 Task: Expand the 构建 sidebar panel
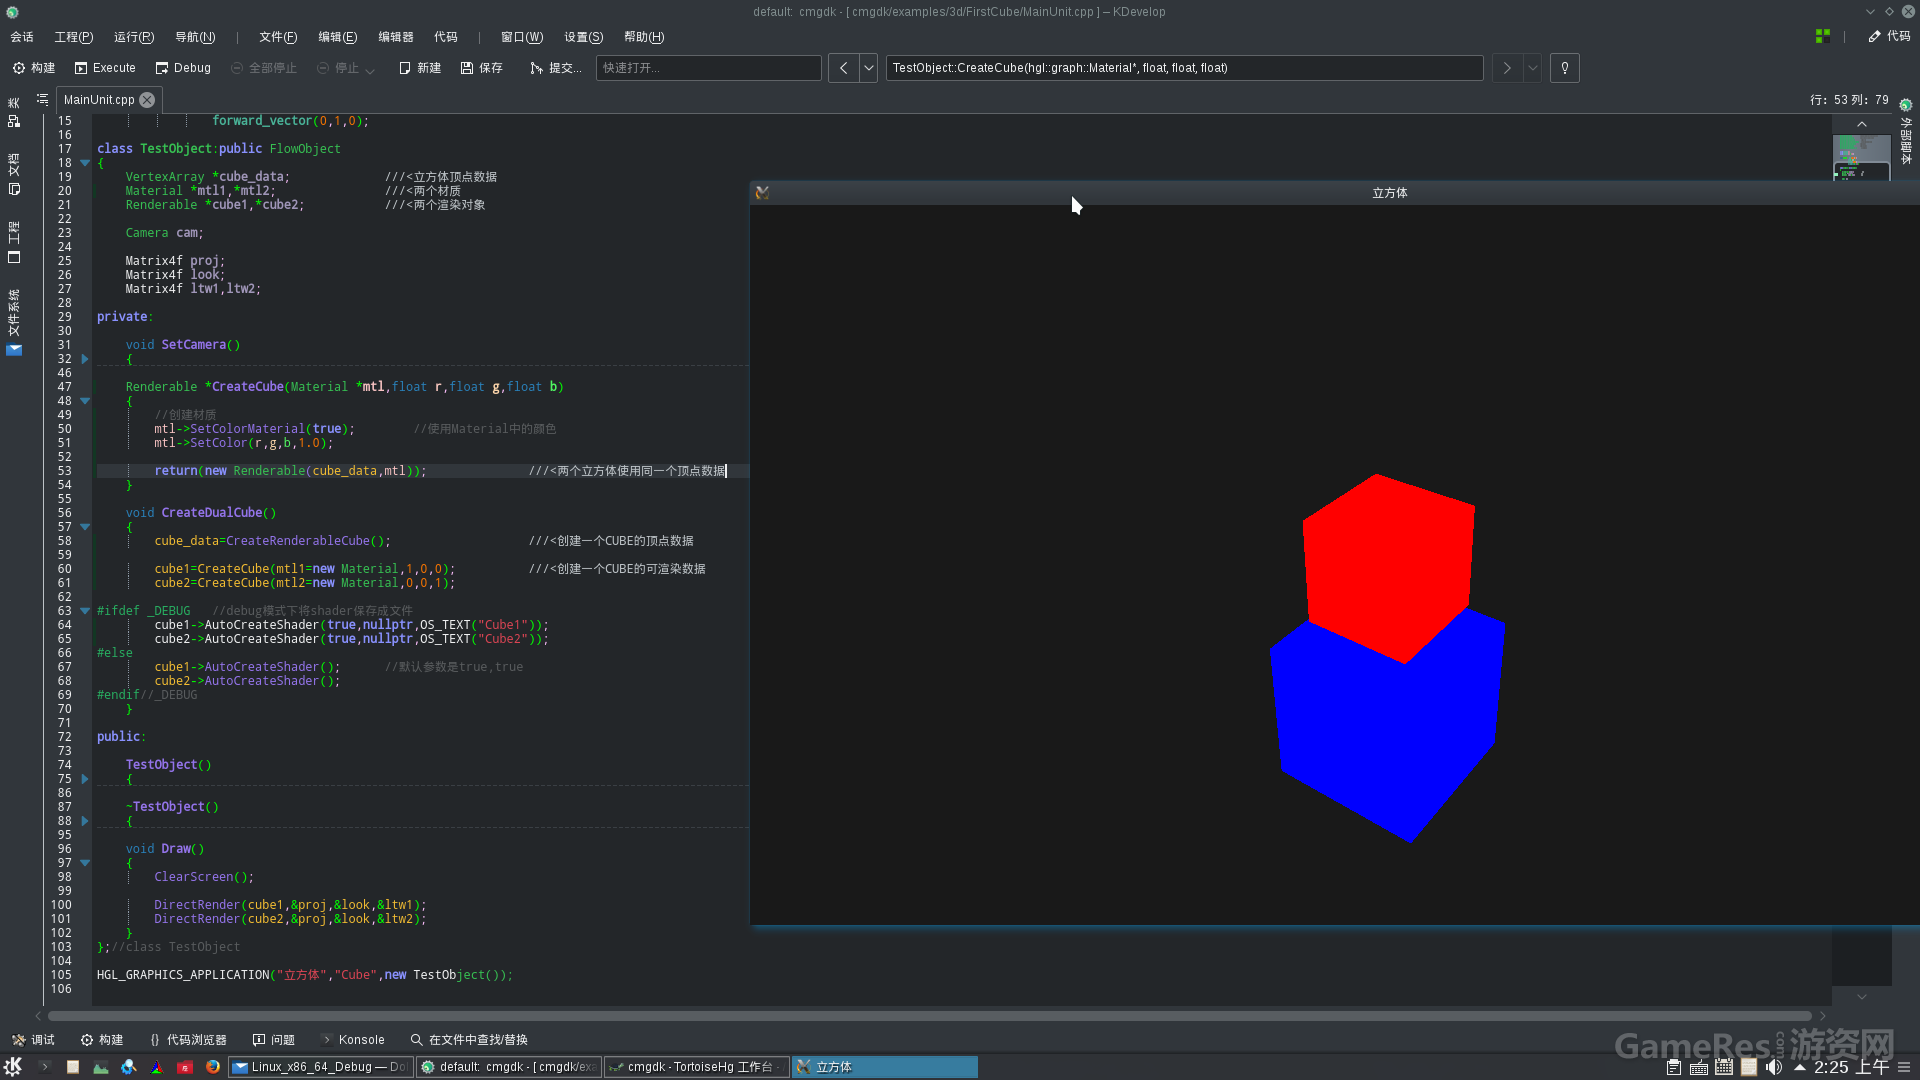click(111, 1038)
